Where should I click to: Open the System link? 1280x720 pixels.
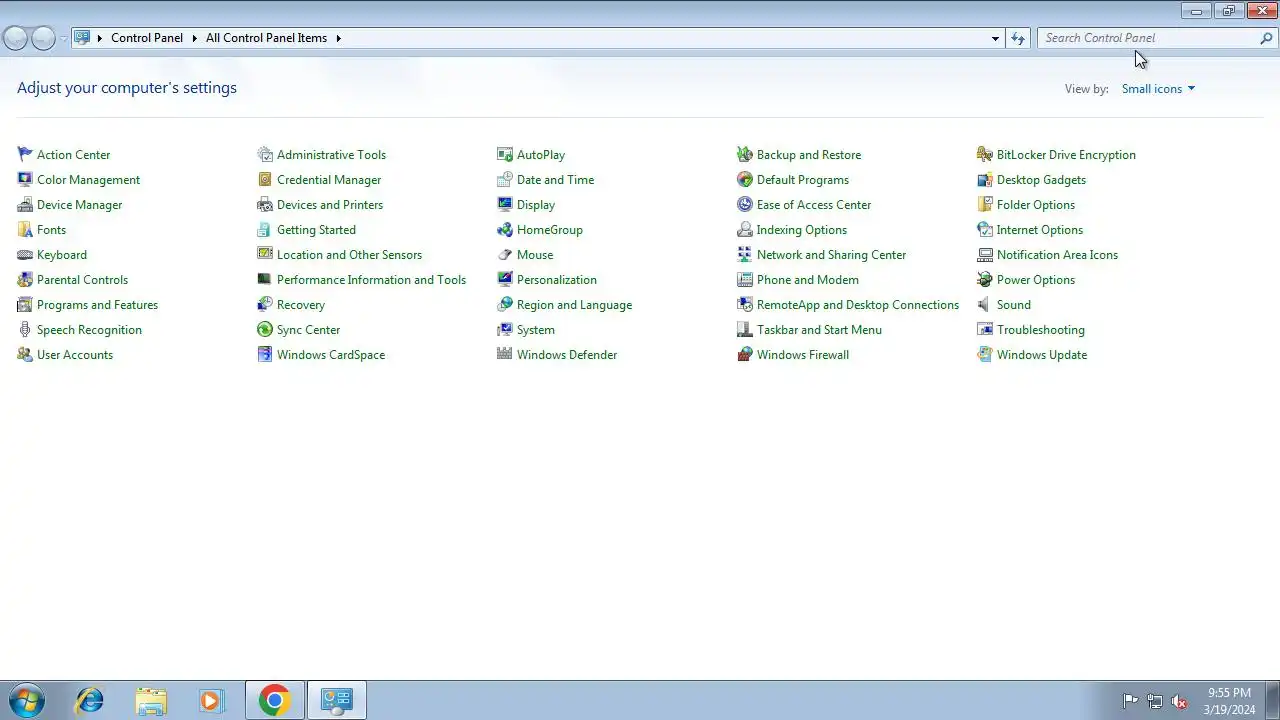pos(536,329)
